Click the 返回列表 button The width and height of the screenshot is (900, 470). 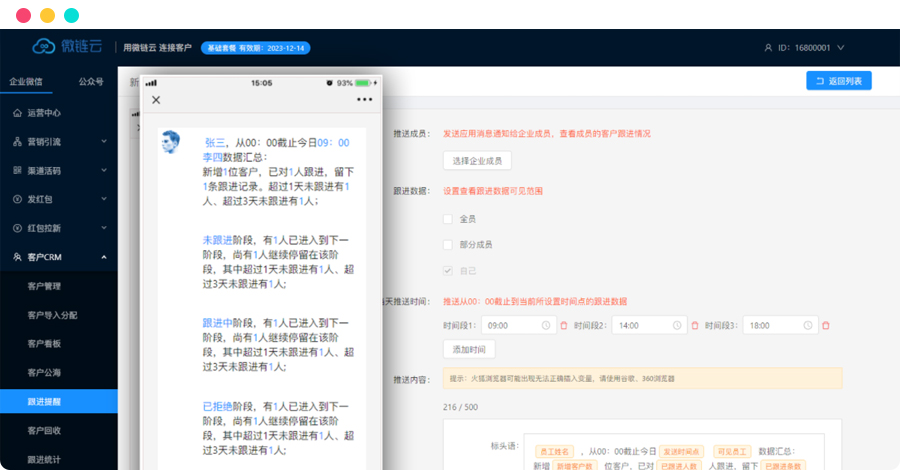(x=838, y=81)
